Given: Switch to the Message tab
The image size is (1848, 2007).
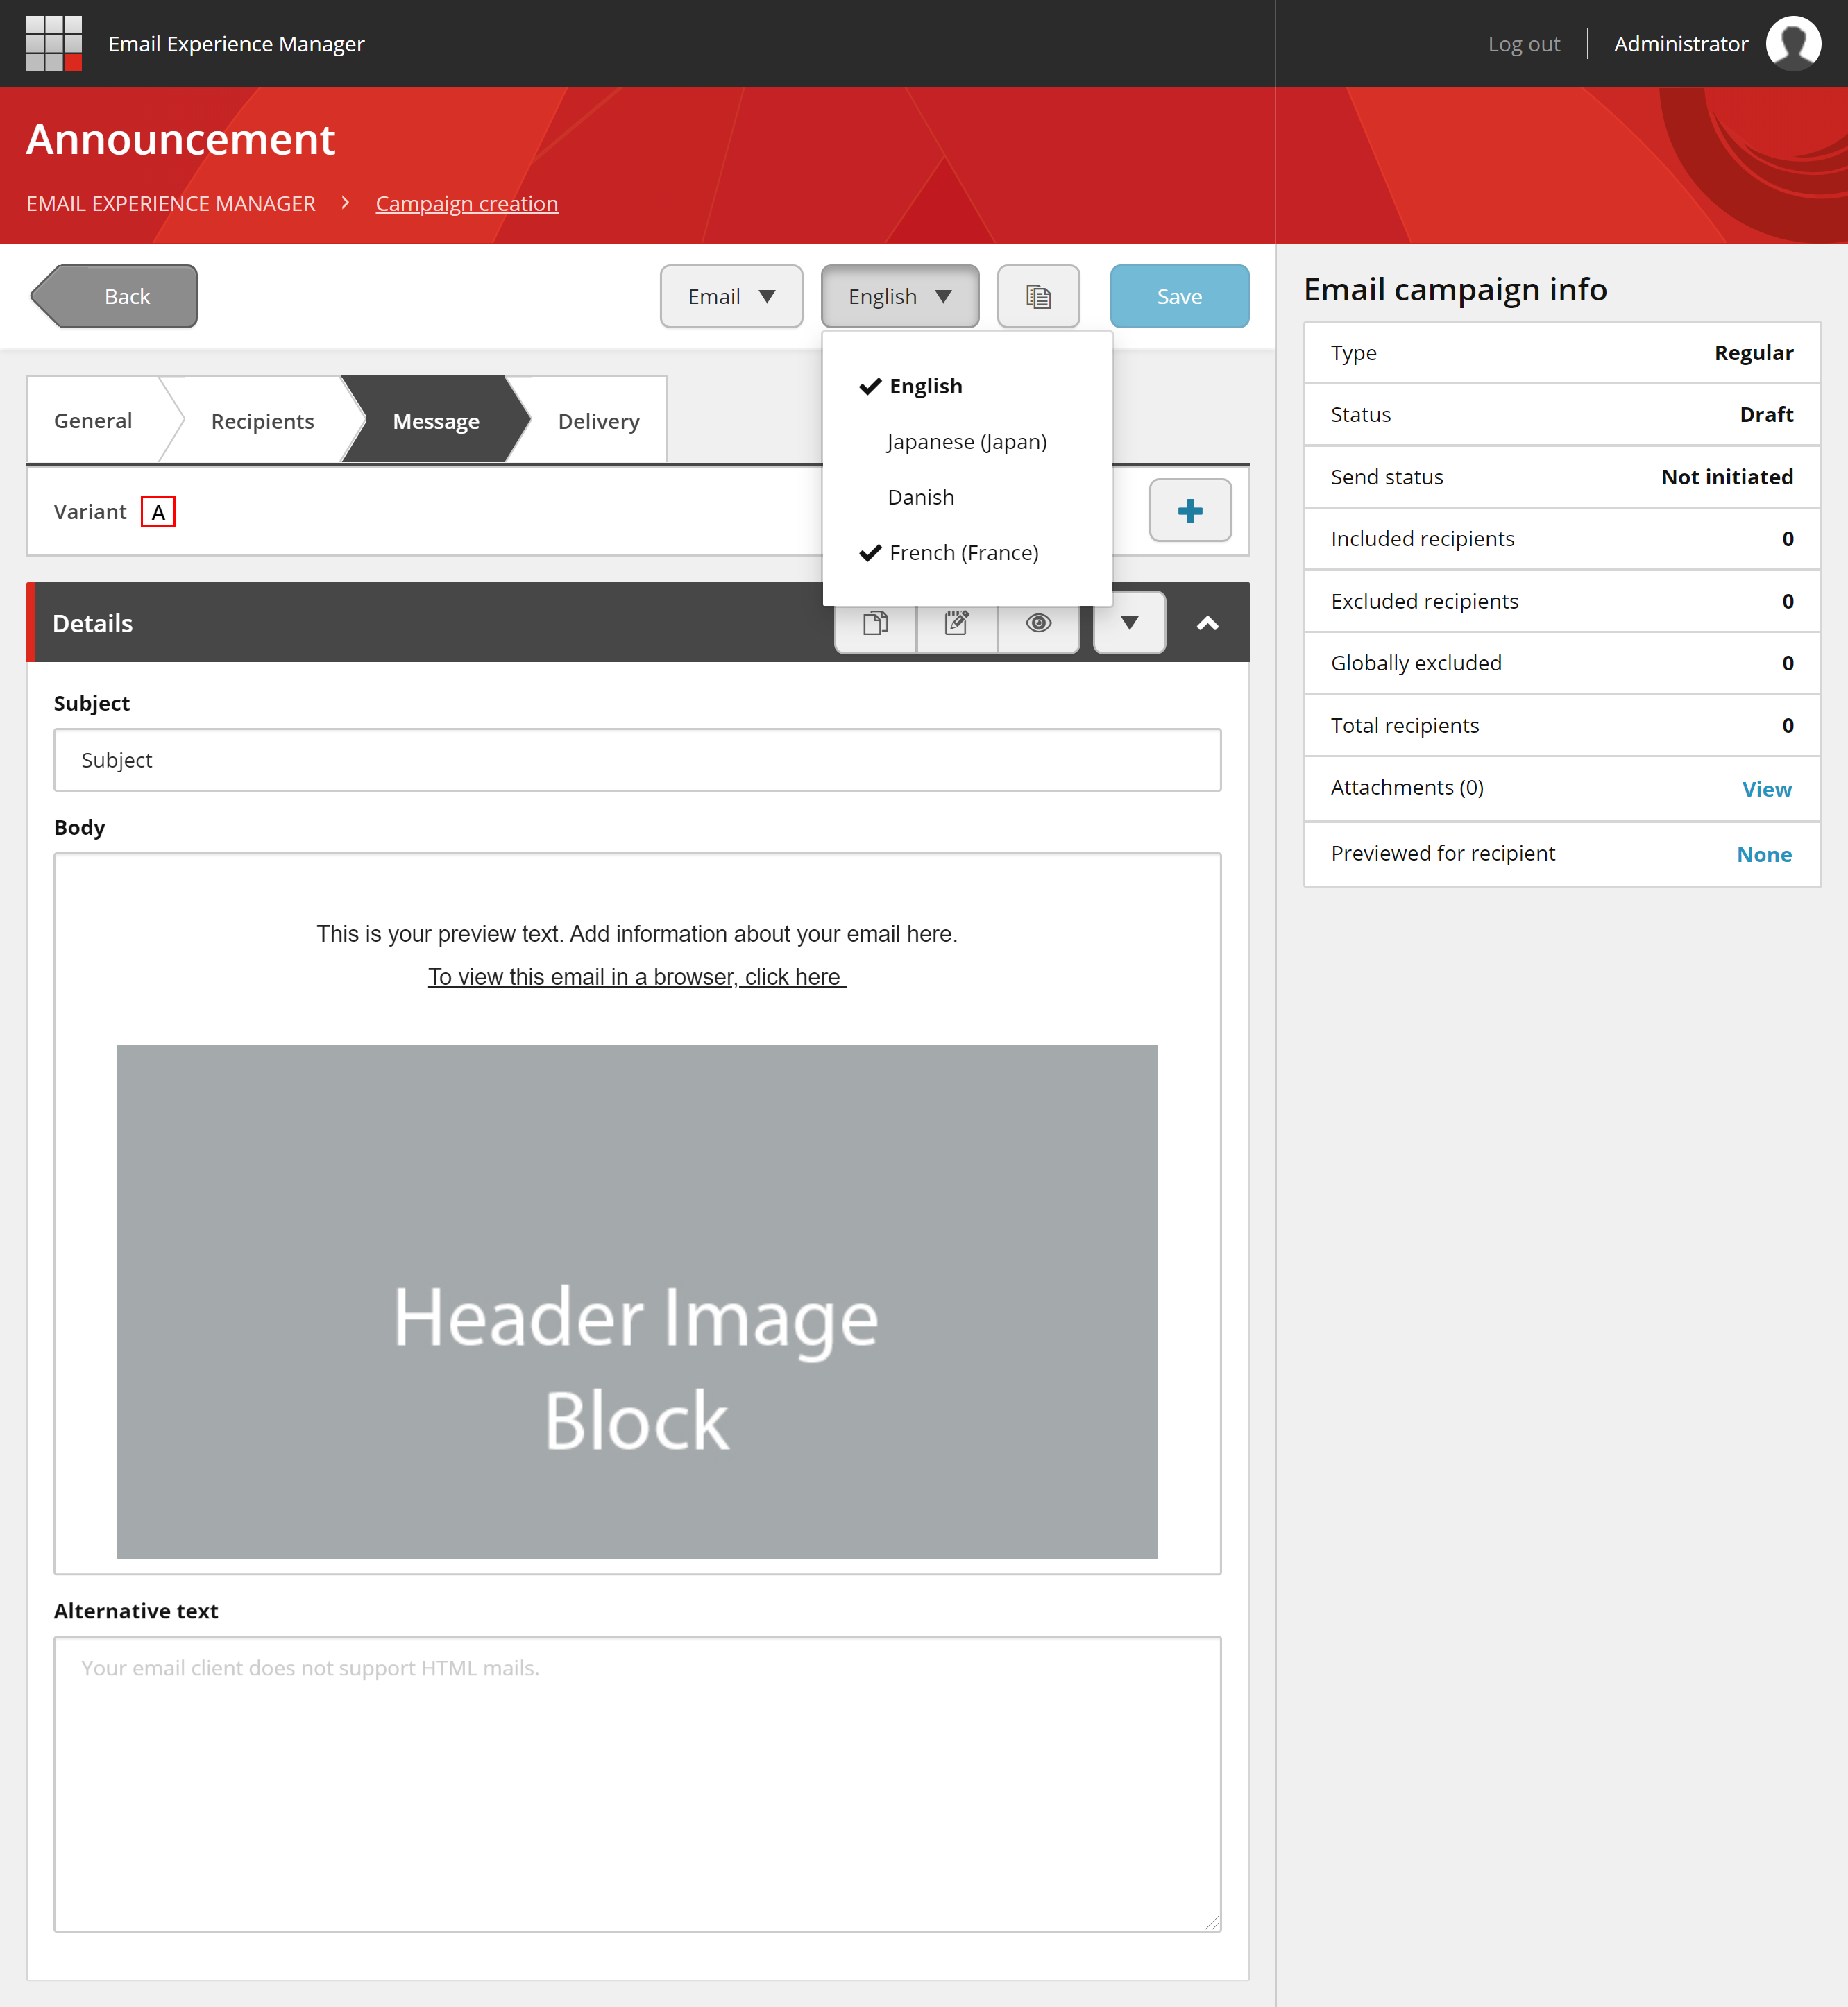Looking at the screenshot, I should tap(436, 421).
